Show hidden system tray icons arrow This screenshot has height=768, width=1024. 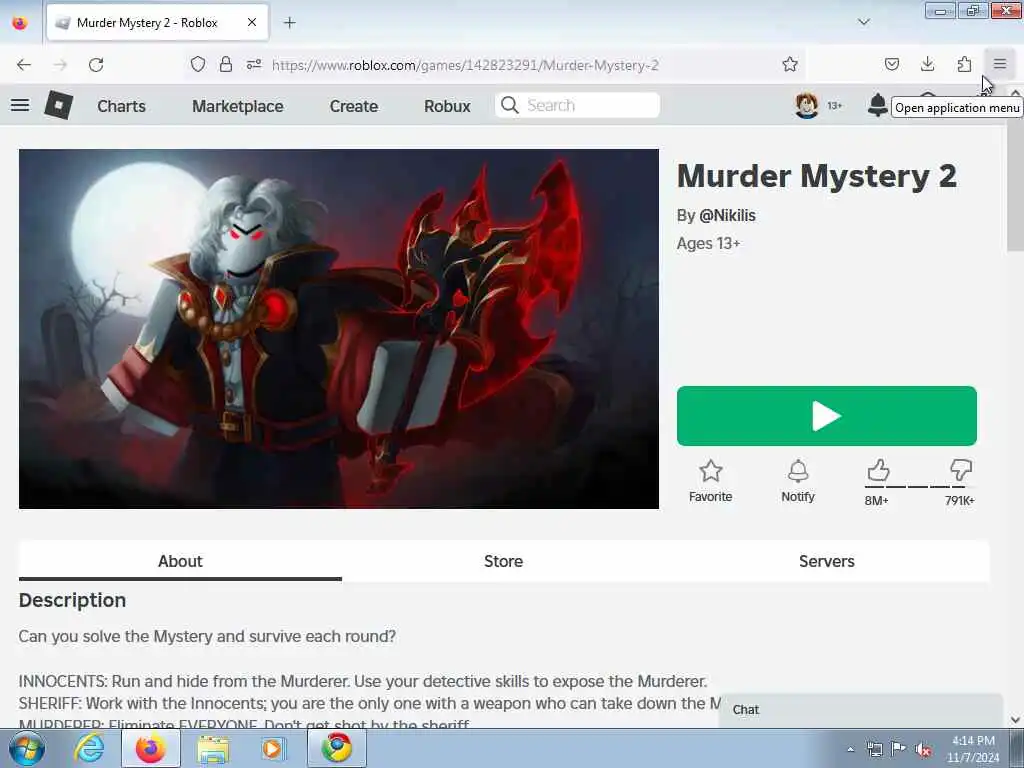(x=850, y=749)
